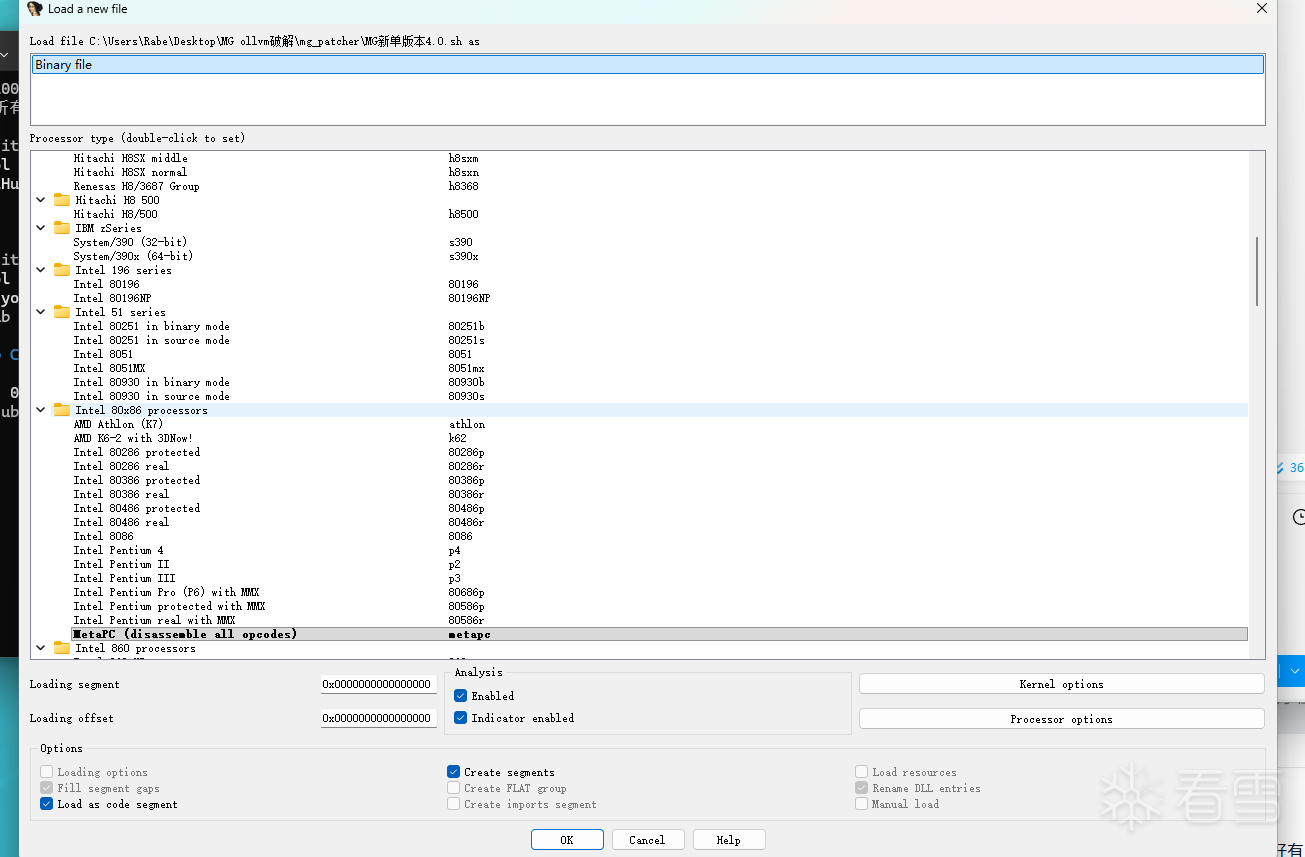Screen dimensions: 1305x857
Task: Uncheck Create segments
Action: tap(454, 772)
